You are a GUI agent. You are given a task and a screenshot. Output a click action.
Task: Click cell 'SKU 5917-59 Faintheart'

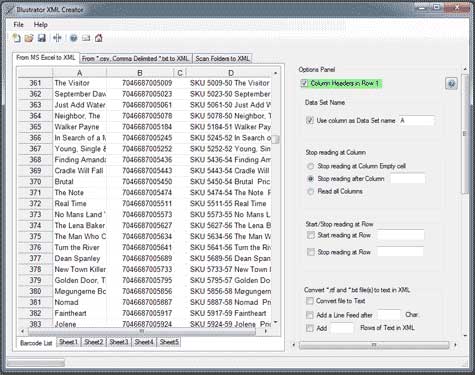point(229,313)
